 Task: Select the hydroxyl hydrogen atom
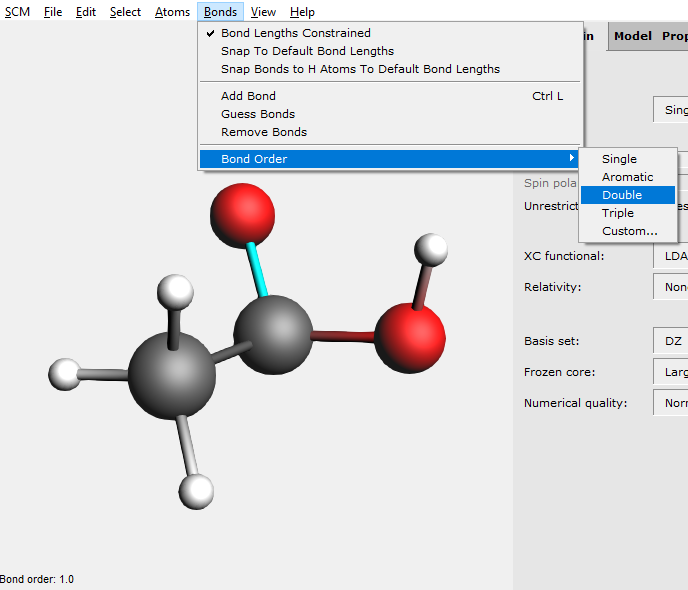[431, 250]
